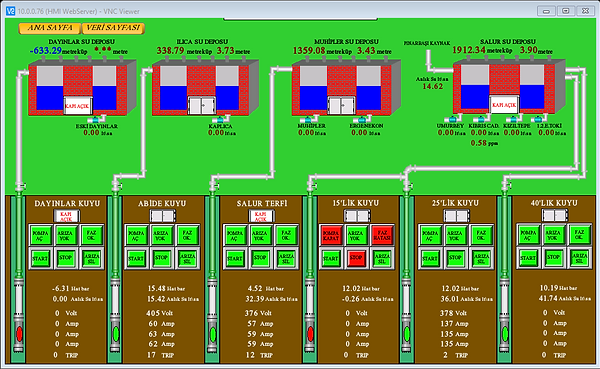This screenshot has width=600, height=369.
Task: Start the 25'LİK KUYU pump
Action: pyautogui.click(x=430, y=258)
